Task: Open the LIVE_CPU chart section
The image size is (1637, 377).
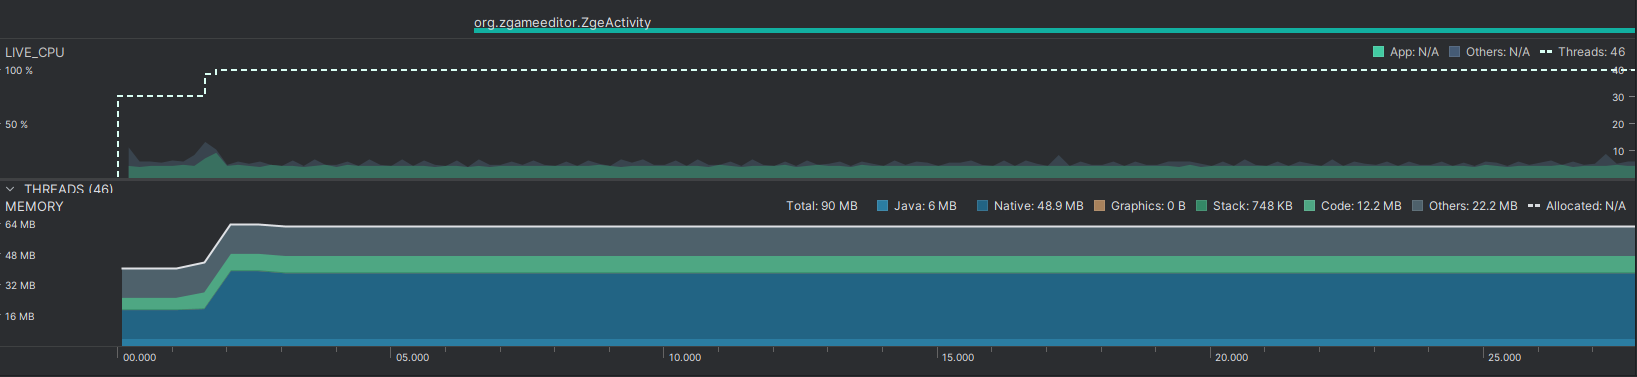Action: pyautogui.click(x=35, y=52)
